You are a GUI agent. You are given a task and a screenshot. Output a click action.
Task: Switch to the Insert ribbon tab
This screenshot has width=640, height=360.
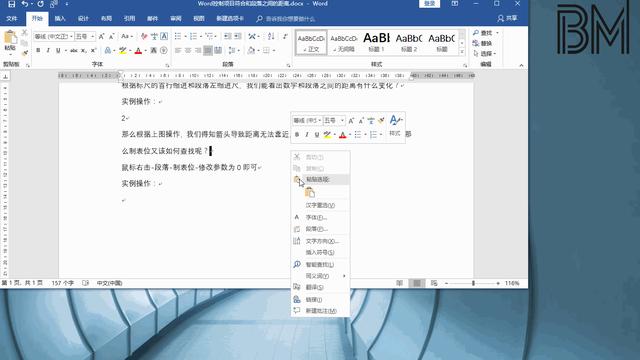(60, 18)
